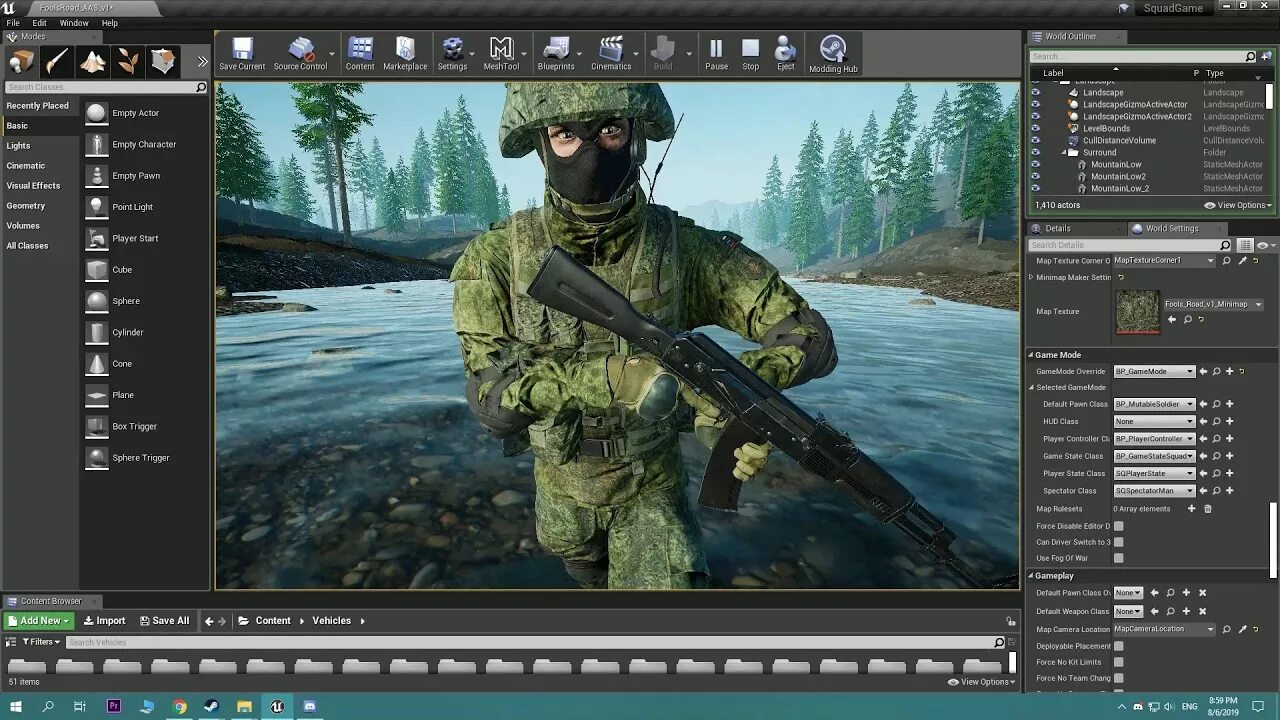1280x720 pixels.
Task: Select the Box Trigger item
Action: pyautogui.click(x=135, y=426)
